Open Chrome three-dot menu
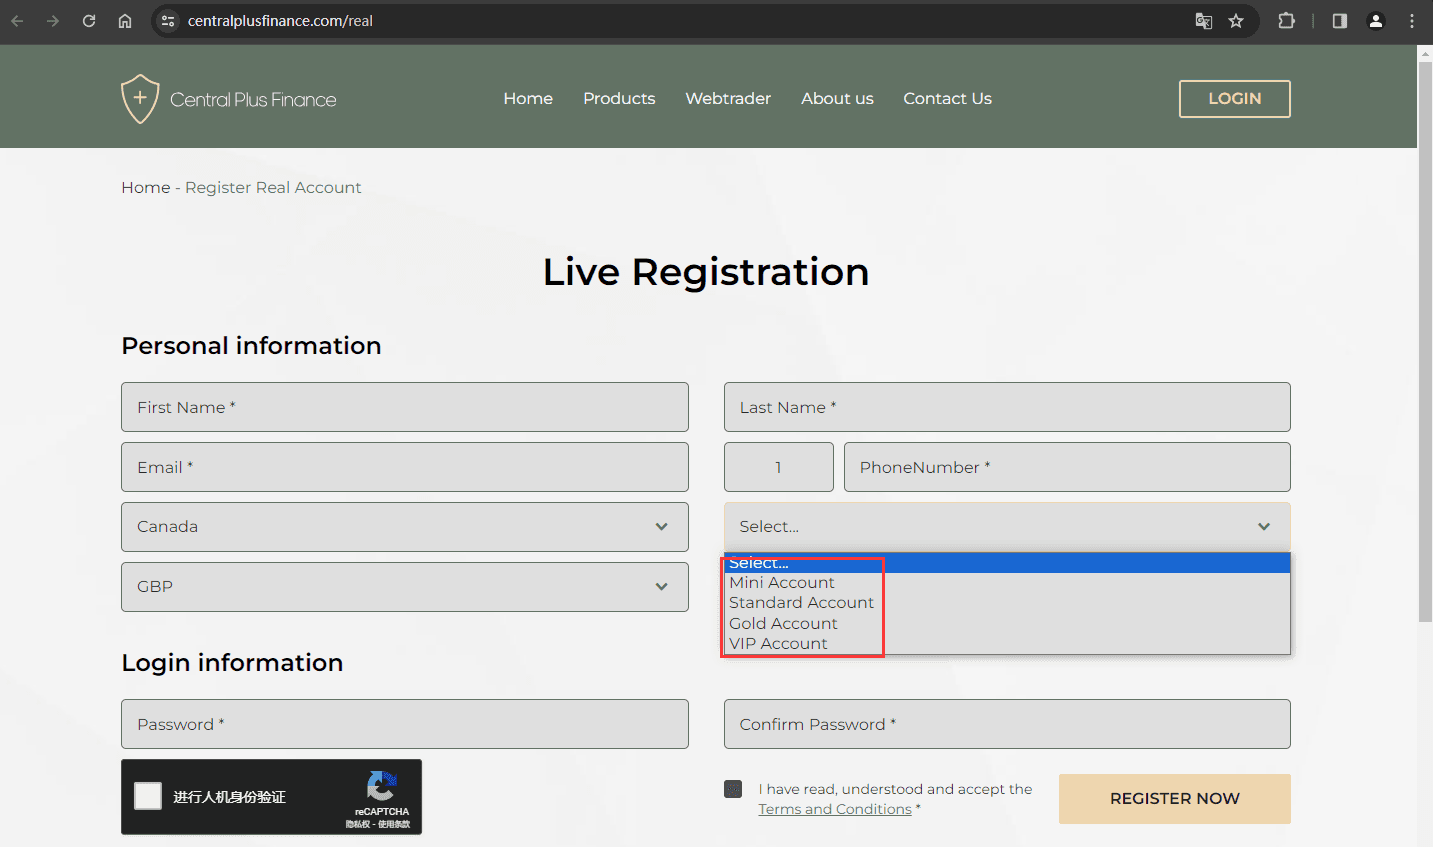The height and width of the screenshot is (847, 1433). [1412, 21]
